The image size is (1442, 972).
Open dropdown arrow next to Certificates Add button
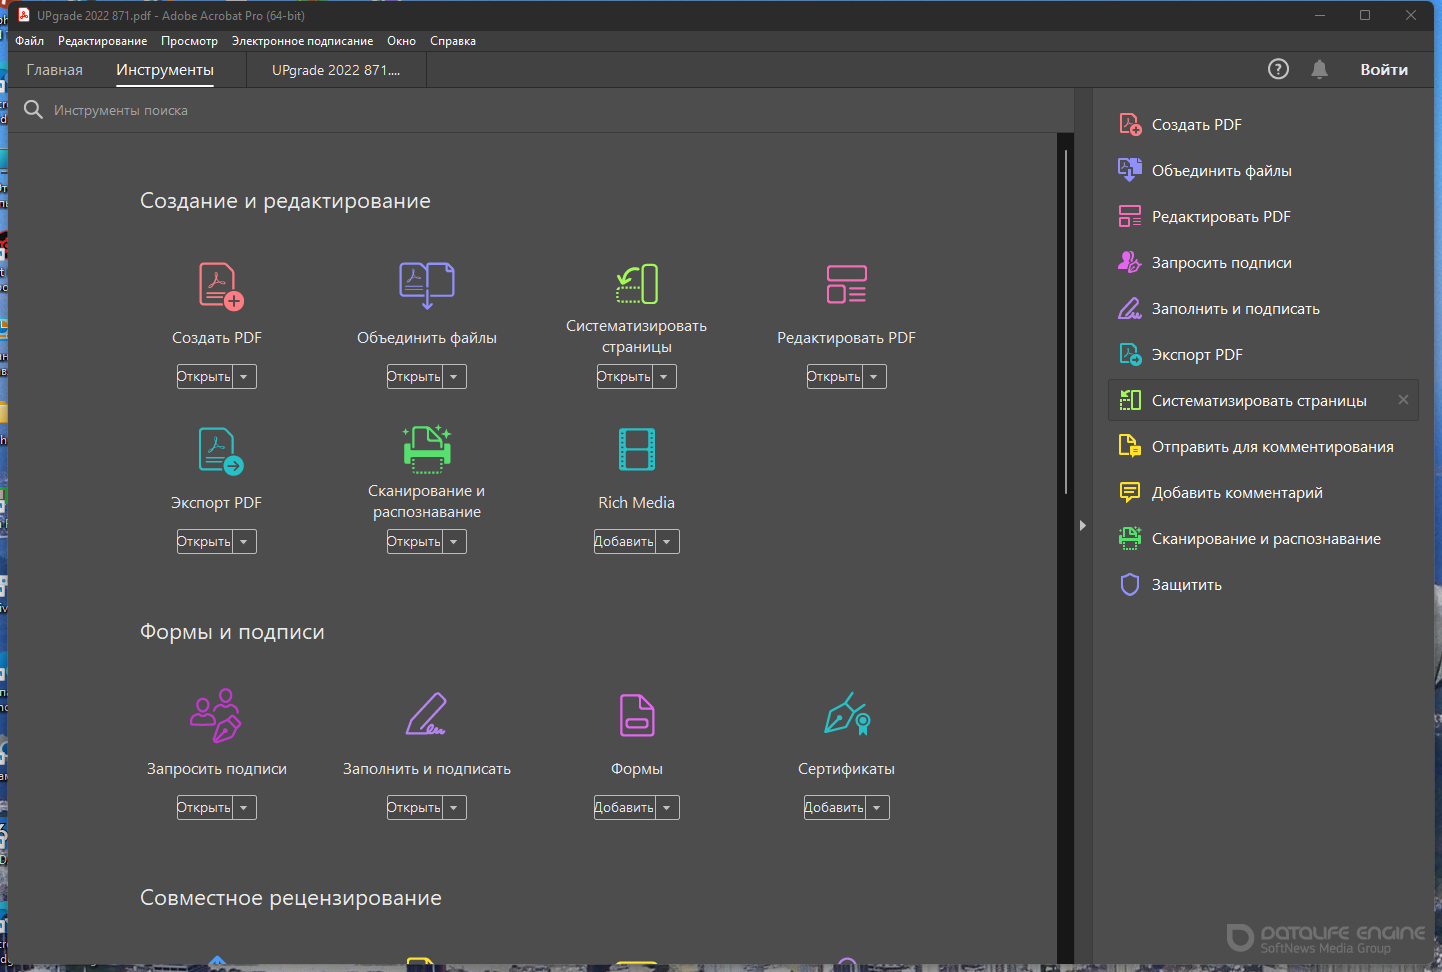[x=877, y=808]
